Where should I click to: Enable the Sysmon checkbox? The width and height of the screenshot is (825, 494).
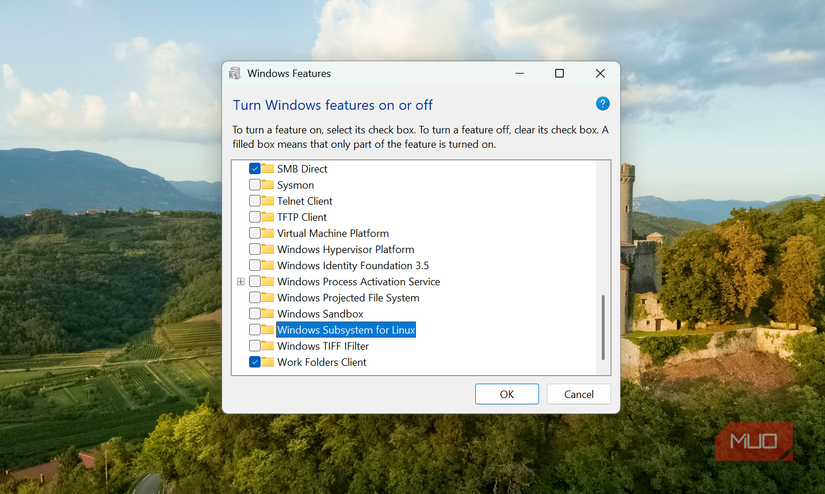[255, 185]
